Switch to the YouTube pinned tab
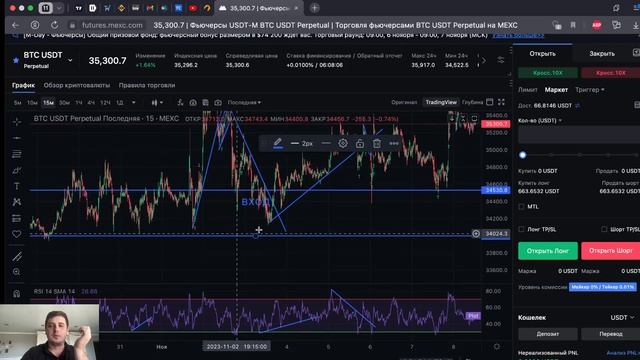 193,8
